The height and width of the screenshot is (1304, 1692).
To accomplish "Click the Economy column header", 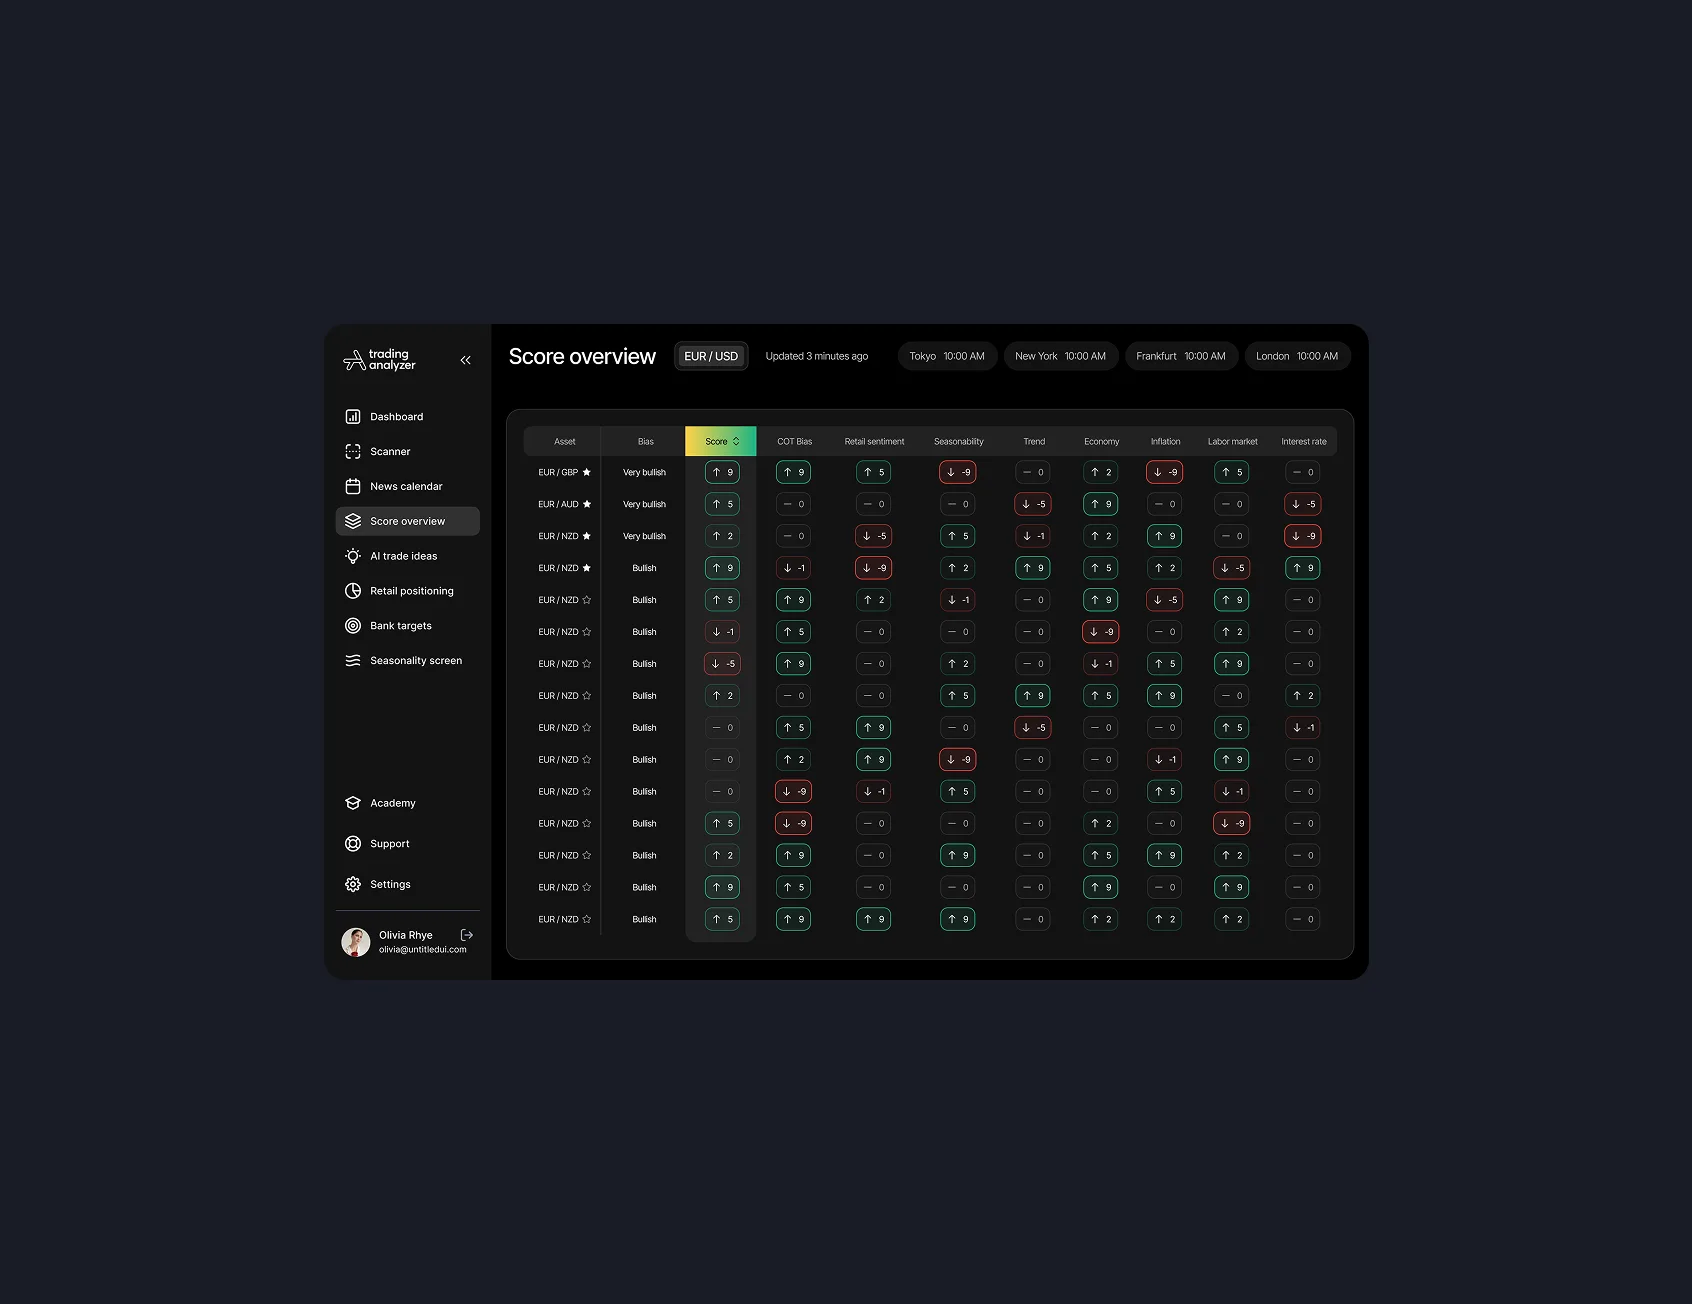I will (1102, 442).
